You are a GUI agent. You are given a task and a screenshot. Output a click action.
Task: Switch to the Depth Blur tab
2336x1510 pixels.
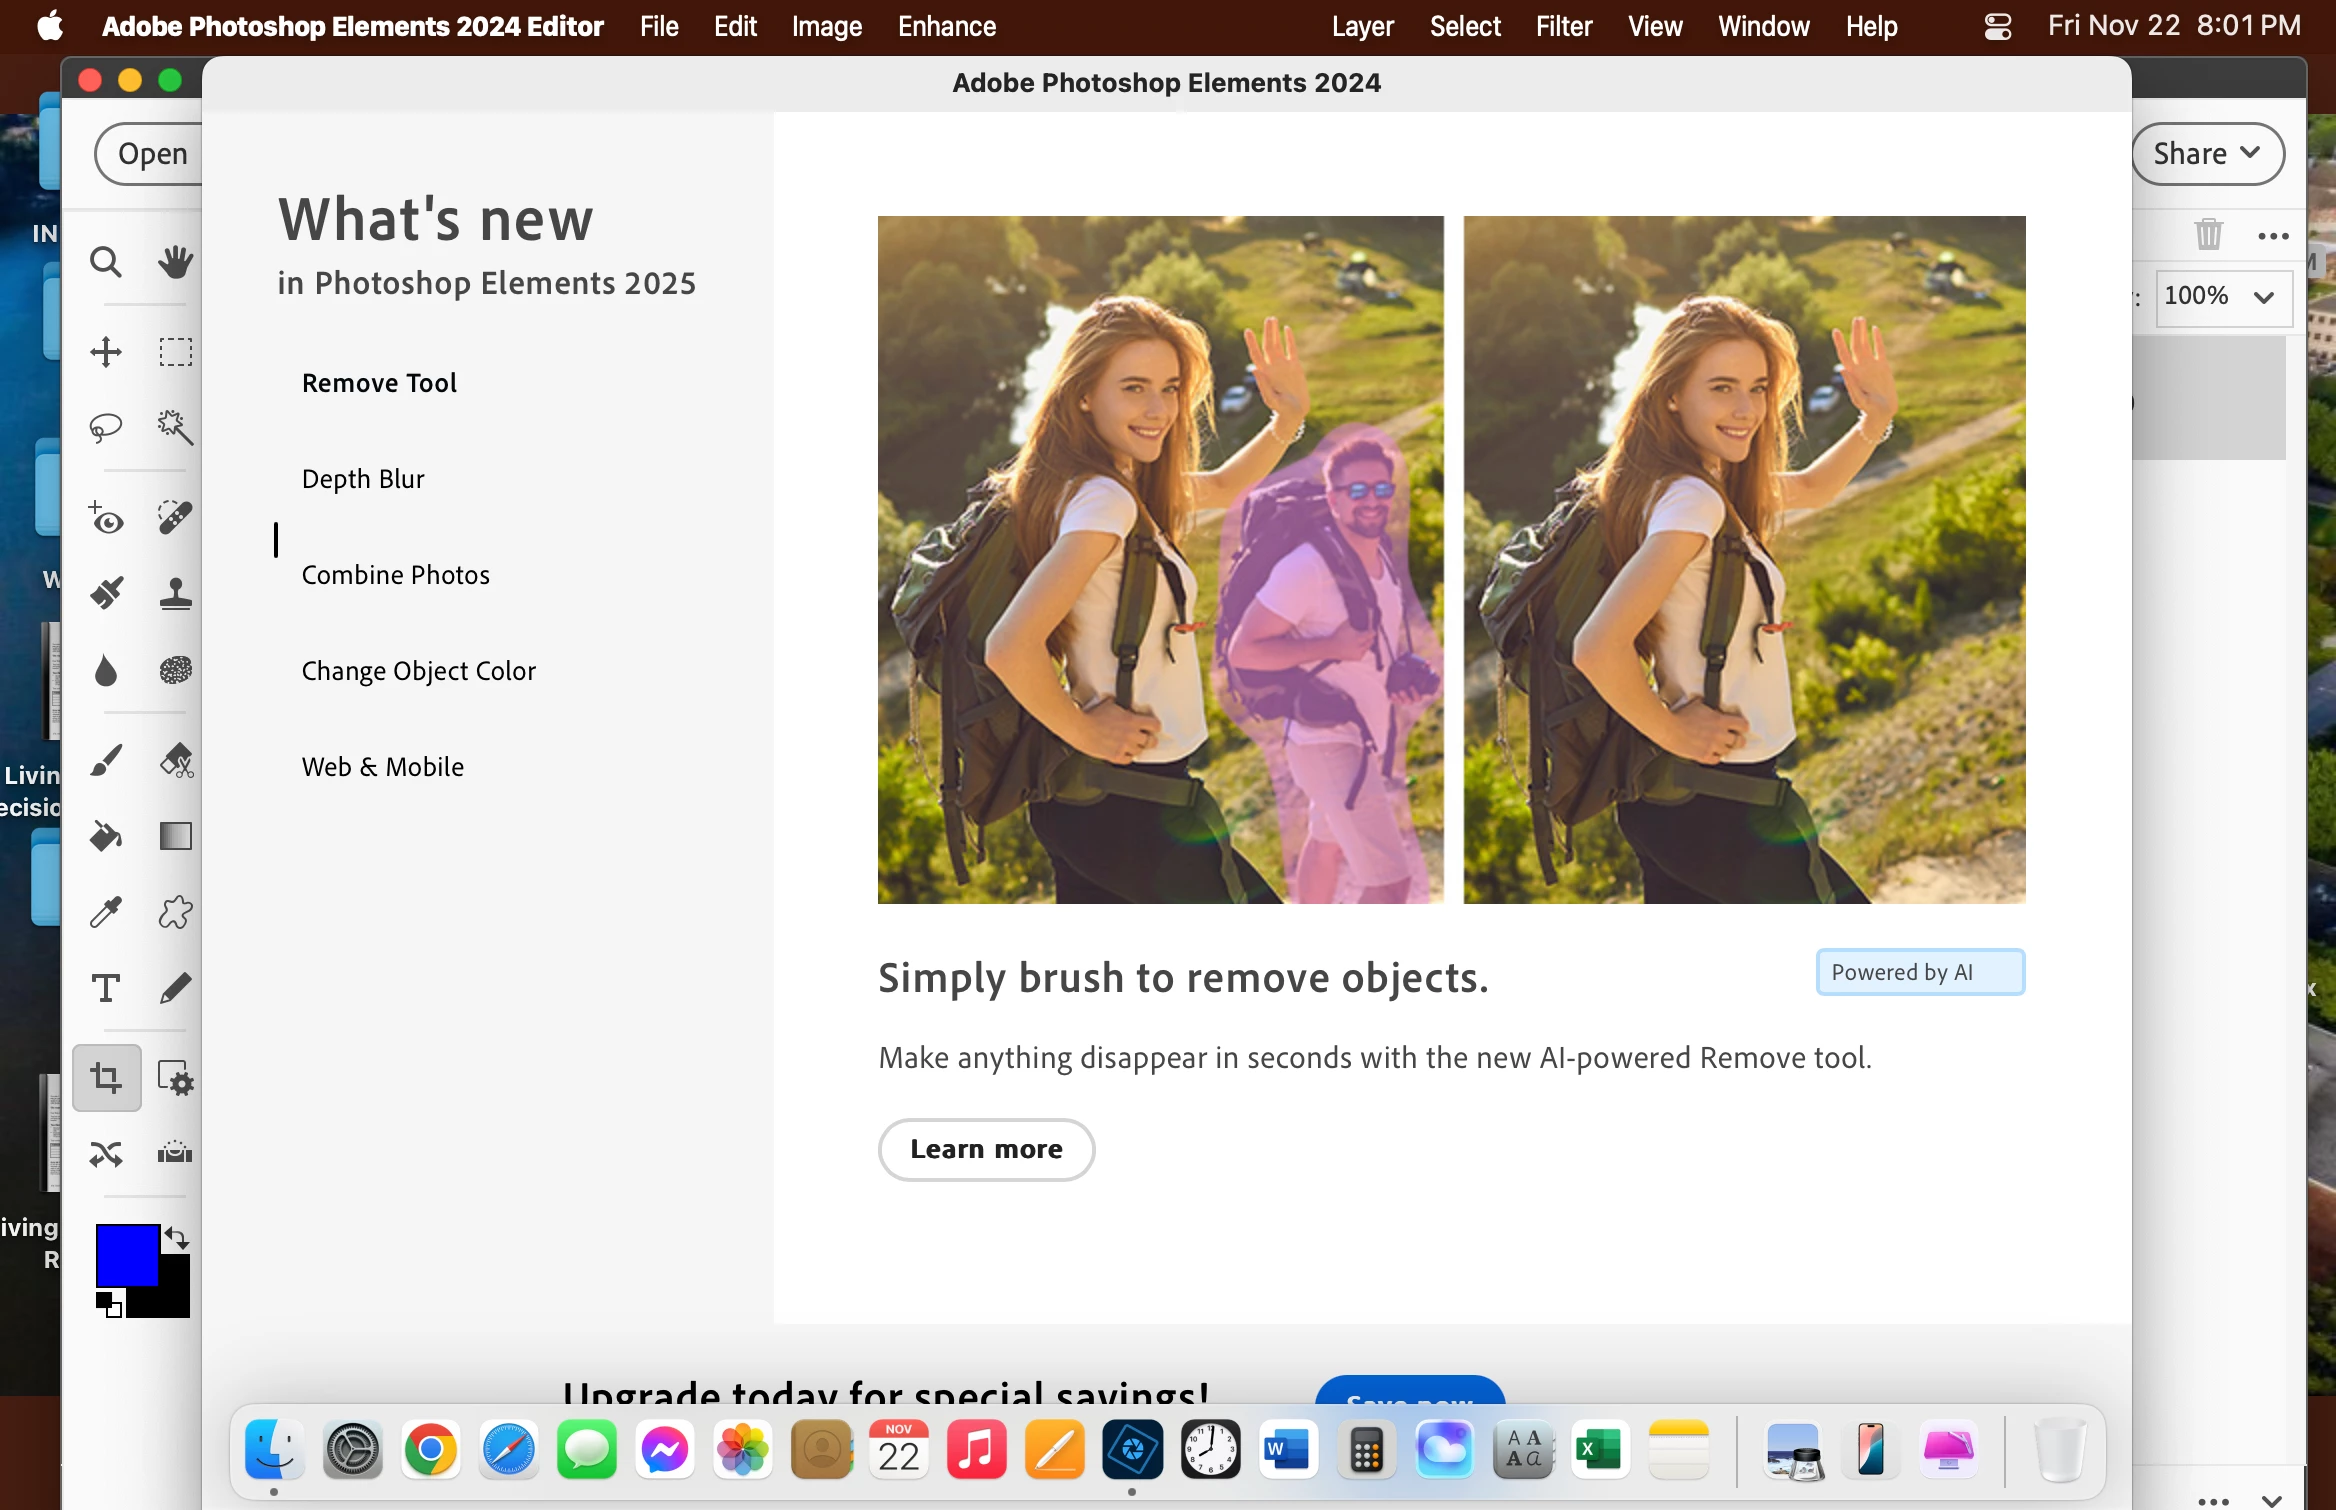coord(363,479)
